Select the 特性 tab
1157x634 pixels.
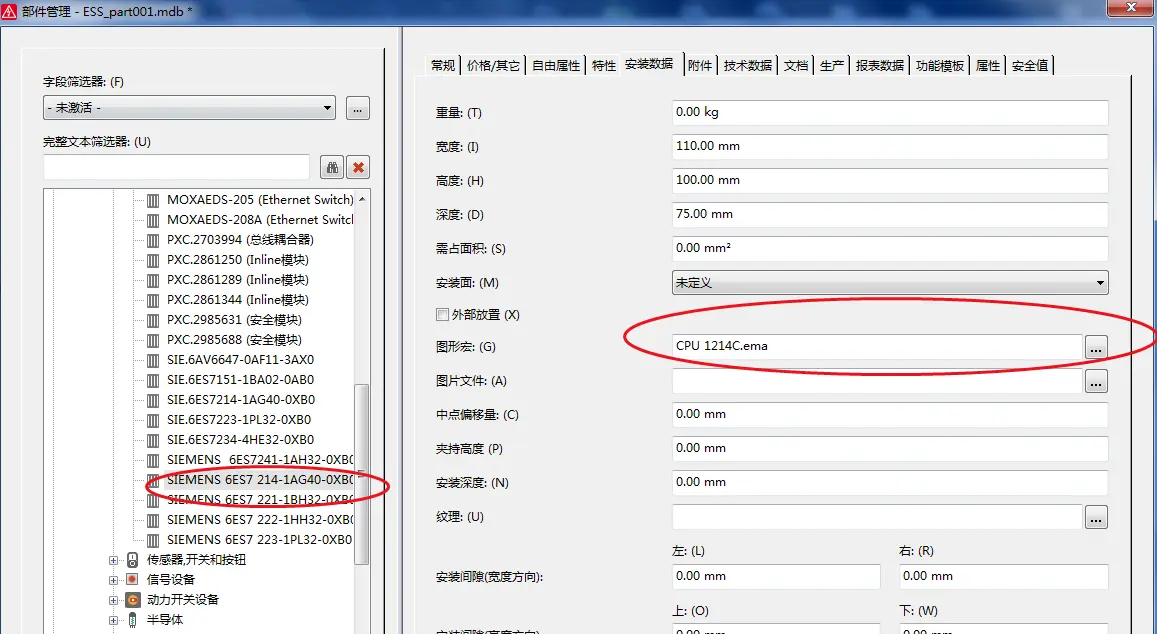[x=604, y=66]
